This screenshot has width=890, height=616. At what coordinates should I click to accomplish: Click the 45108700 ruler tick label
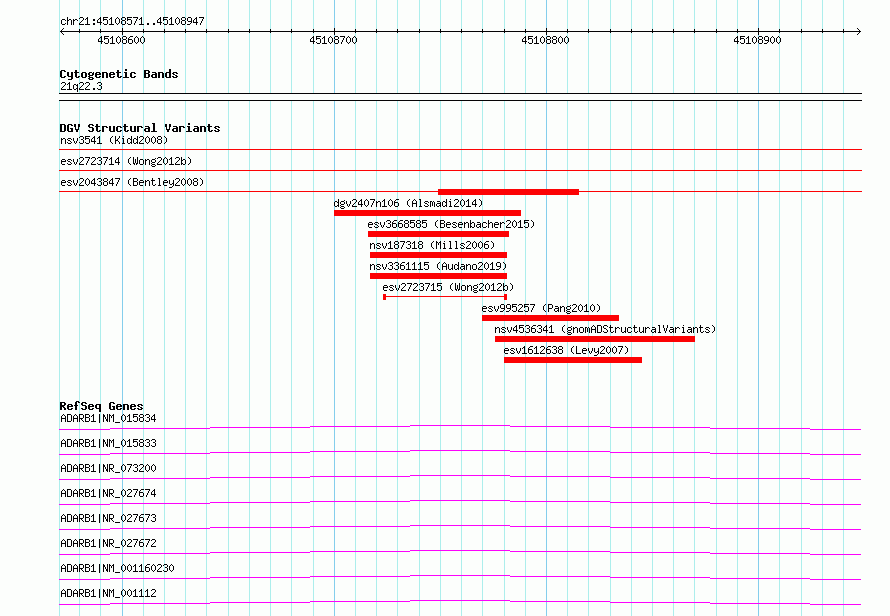(334, 40)
